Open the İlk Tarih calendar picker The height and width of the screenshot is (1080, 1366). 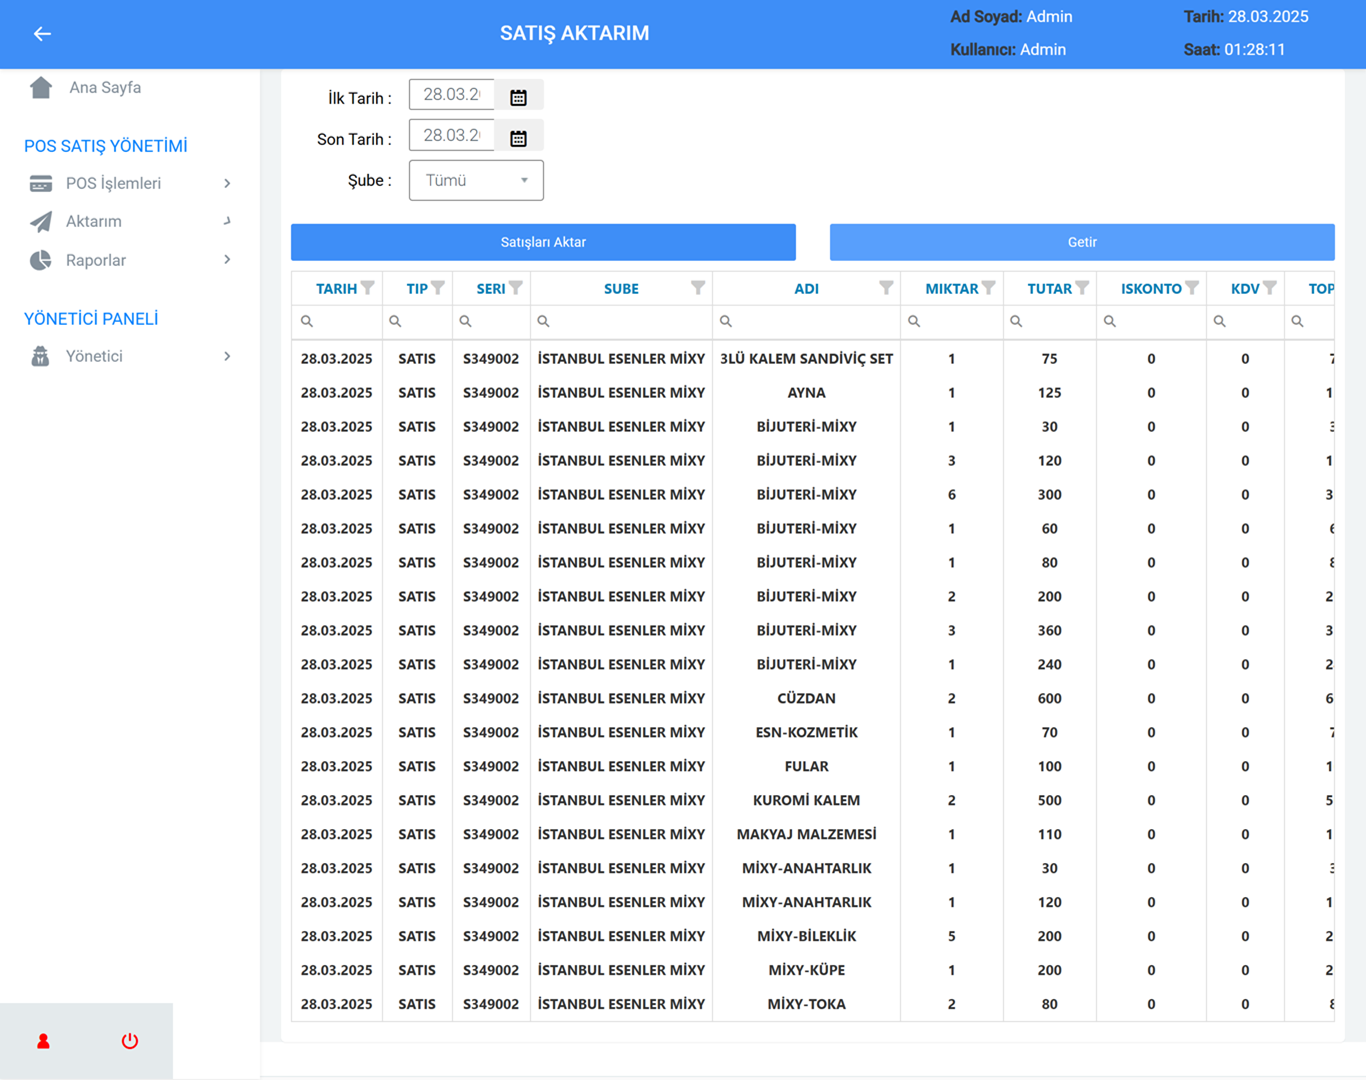[x=518, y=97]
